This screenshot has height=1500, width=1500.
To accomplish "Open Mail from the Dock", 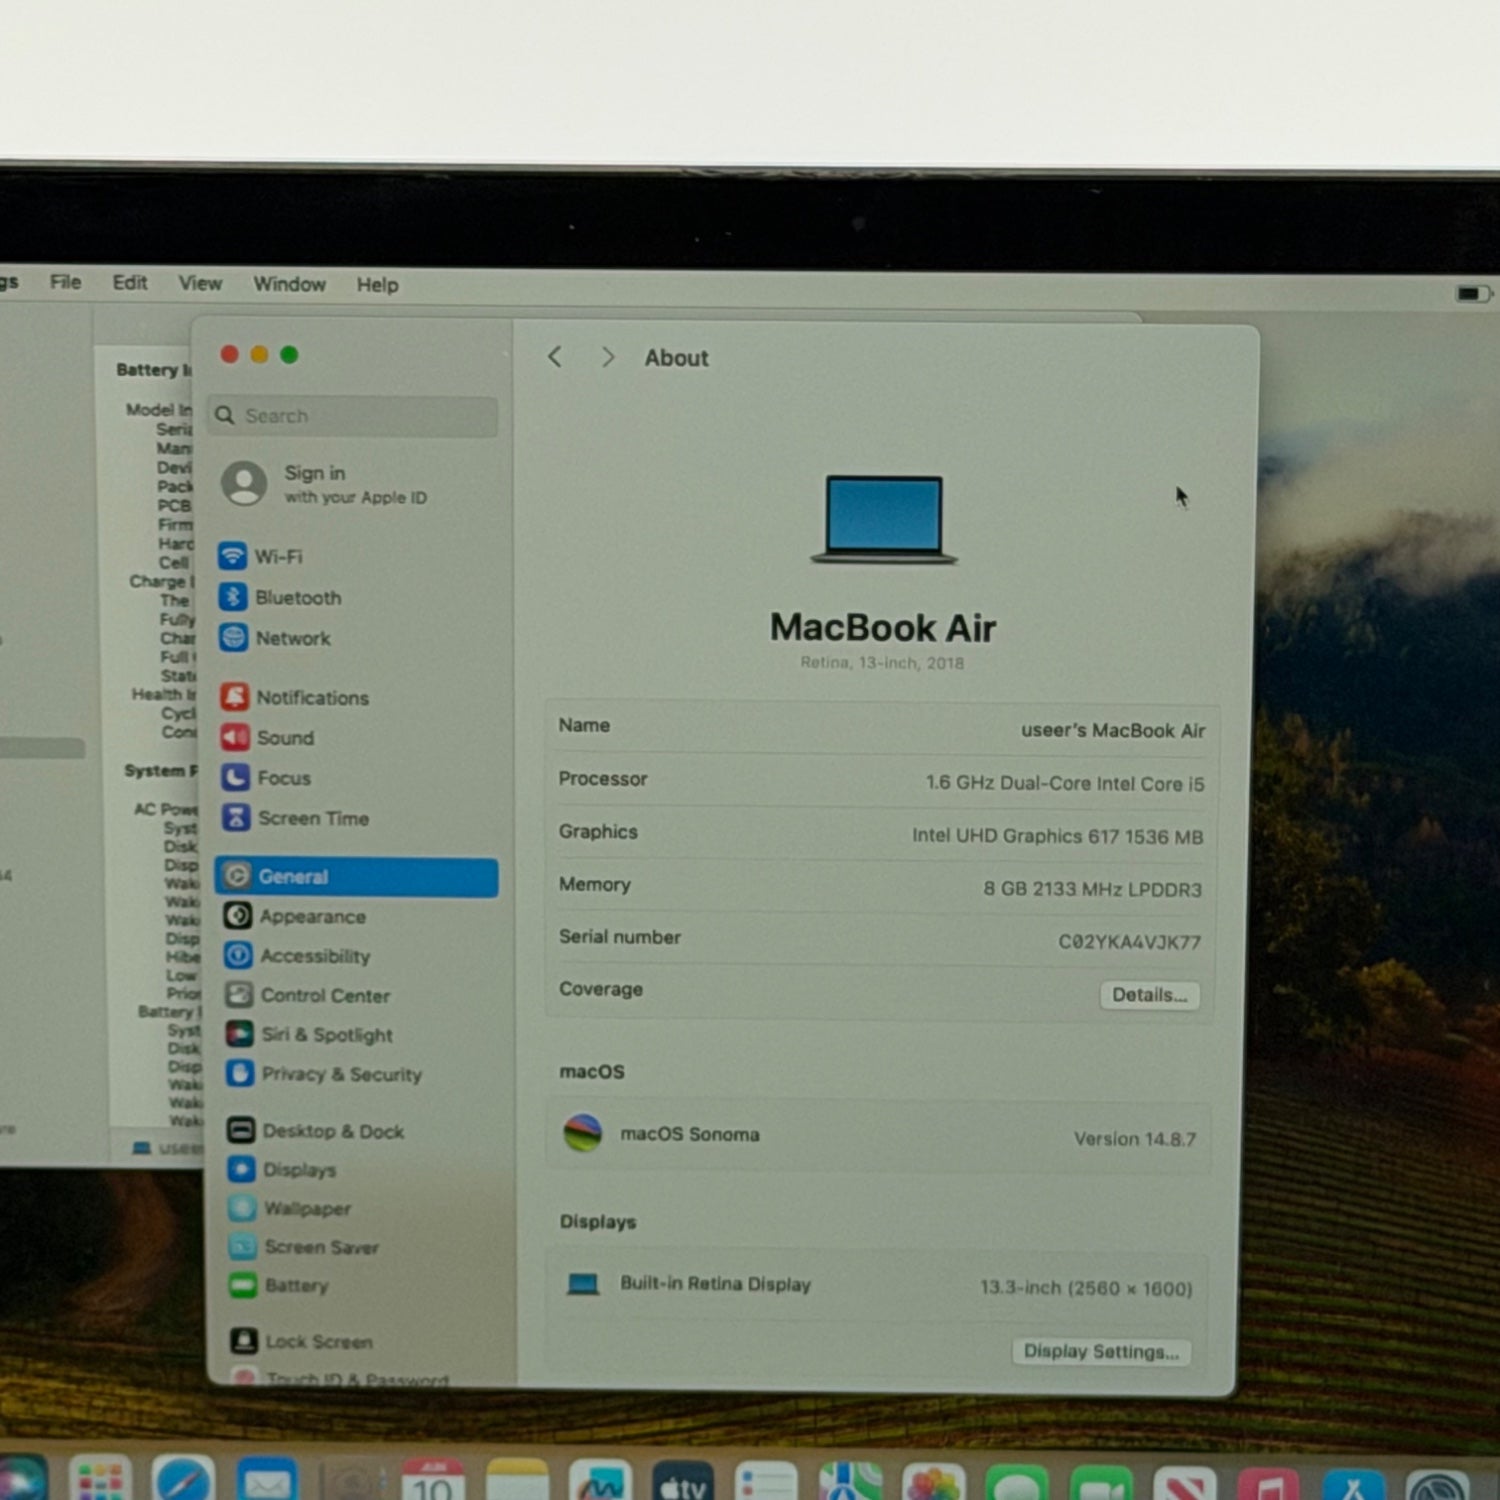I will tap(267, 1479).
